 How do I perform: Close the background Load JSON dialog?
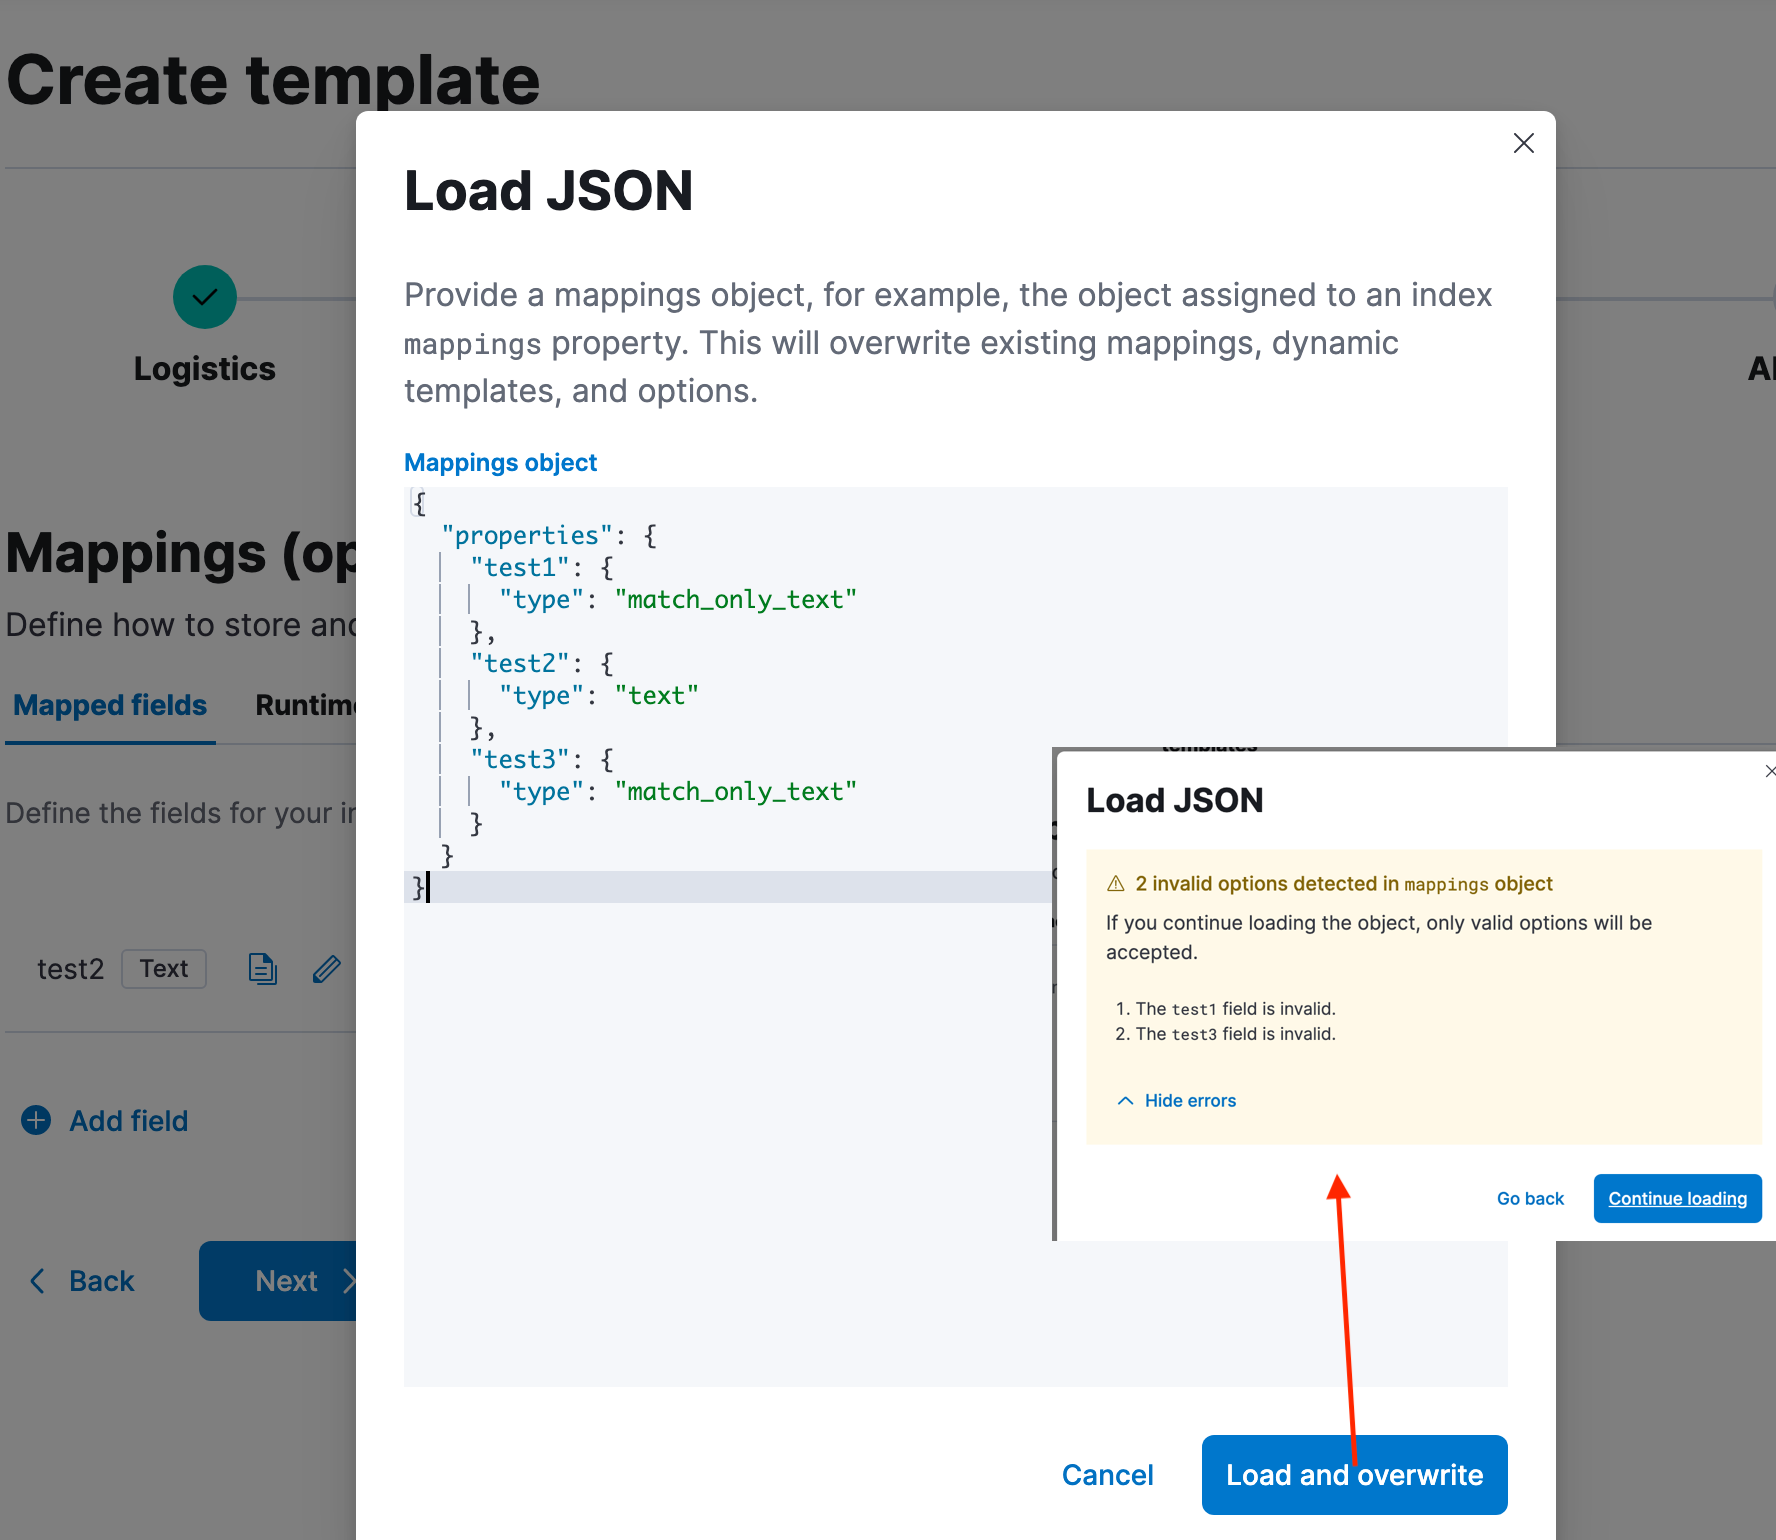pos(1523,143)
